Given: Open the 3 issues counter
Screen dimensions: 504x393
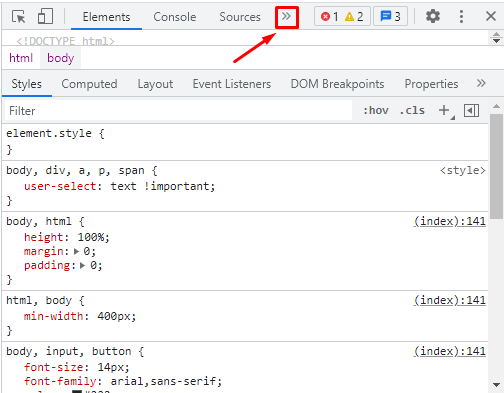Looking at the screenshot, I should click(390, 16).
